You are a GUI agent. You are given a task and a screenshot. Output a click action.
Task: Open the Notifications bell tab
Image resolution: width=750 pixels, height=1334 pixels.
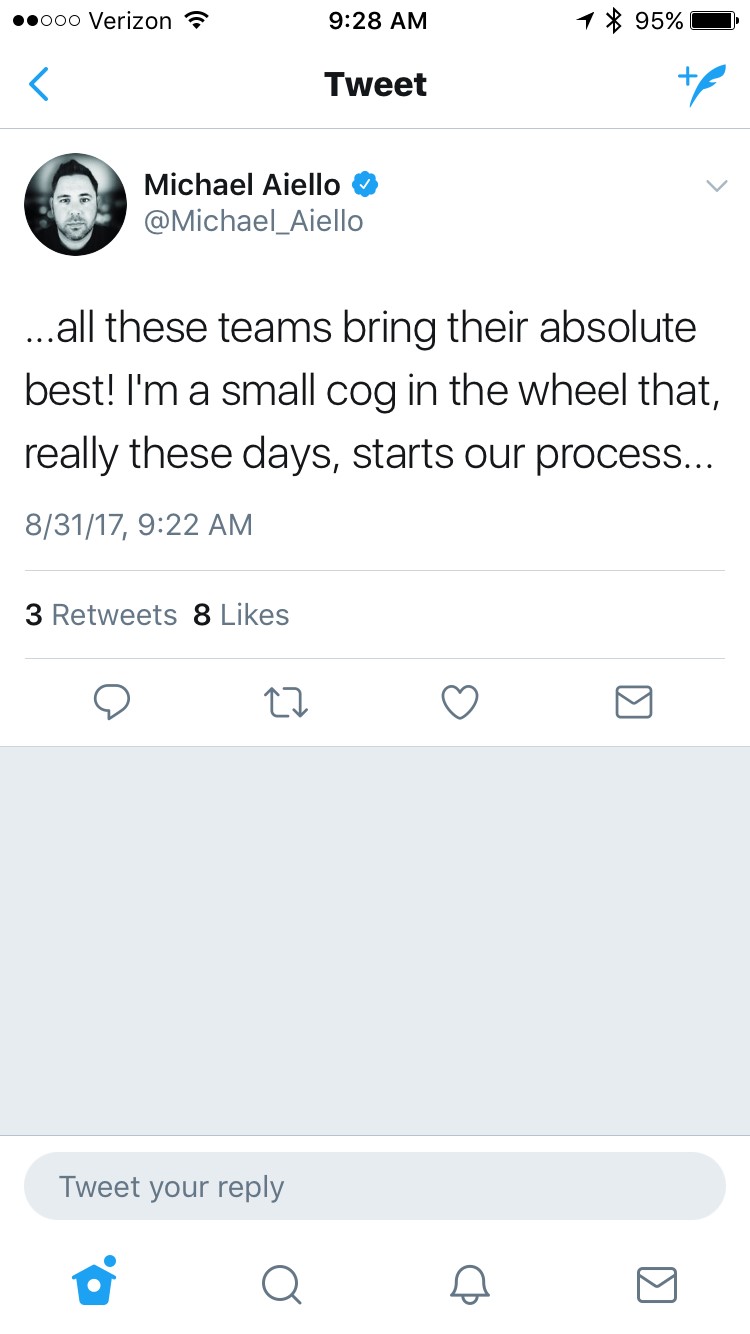pos(468,1284)
